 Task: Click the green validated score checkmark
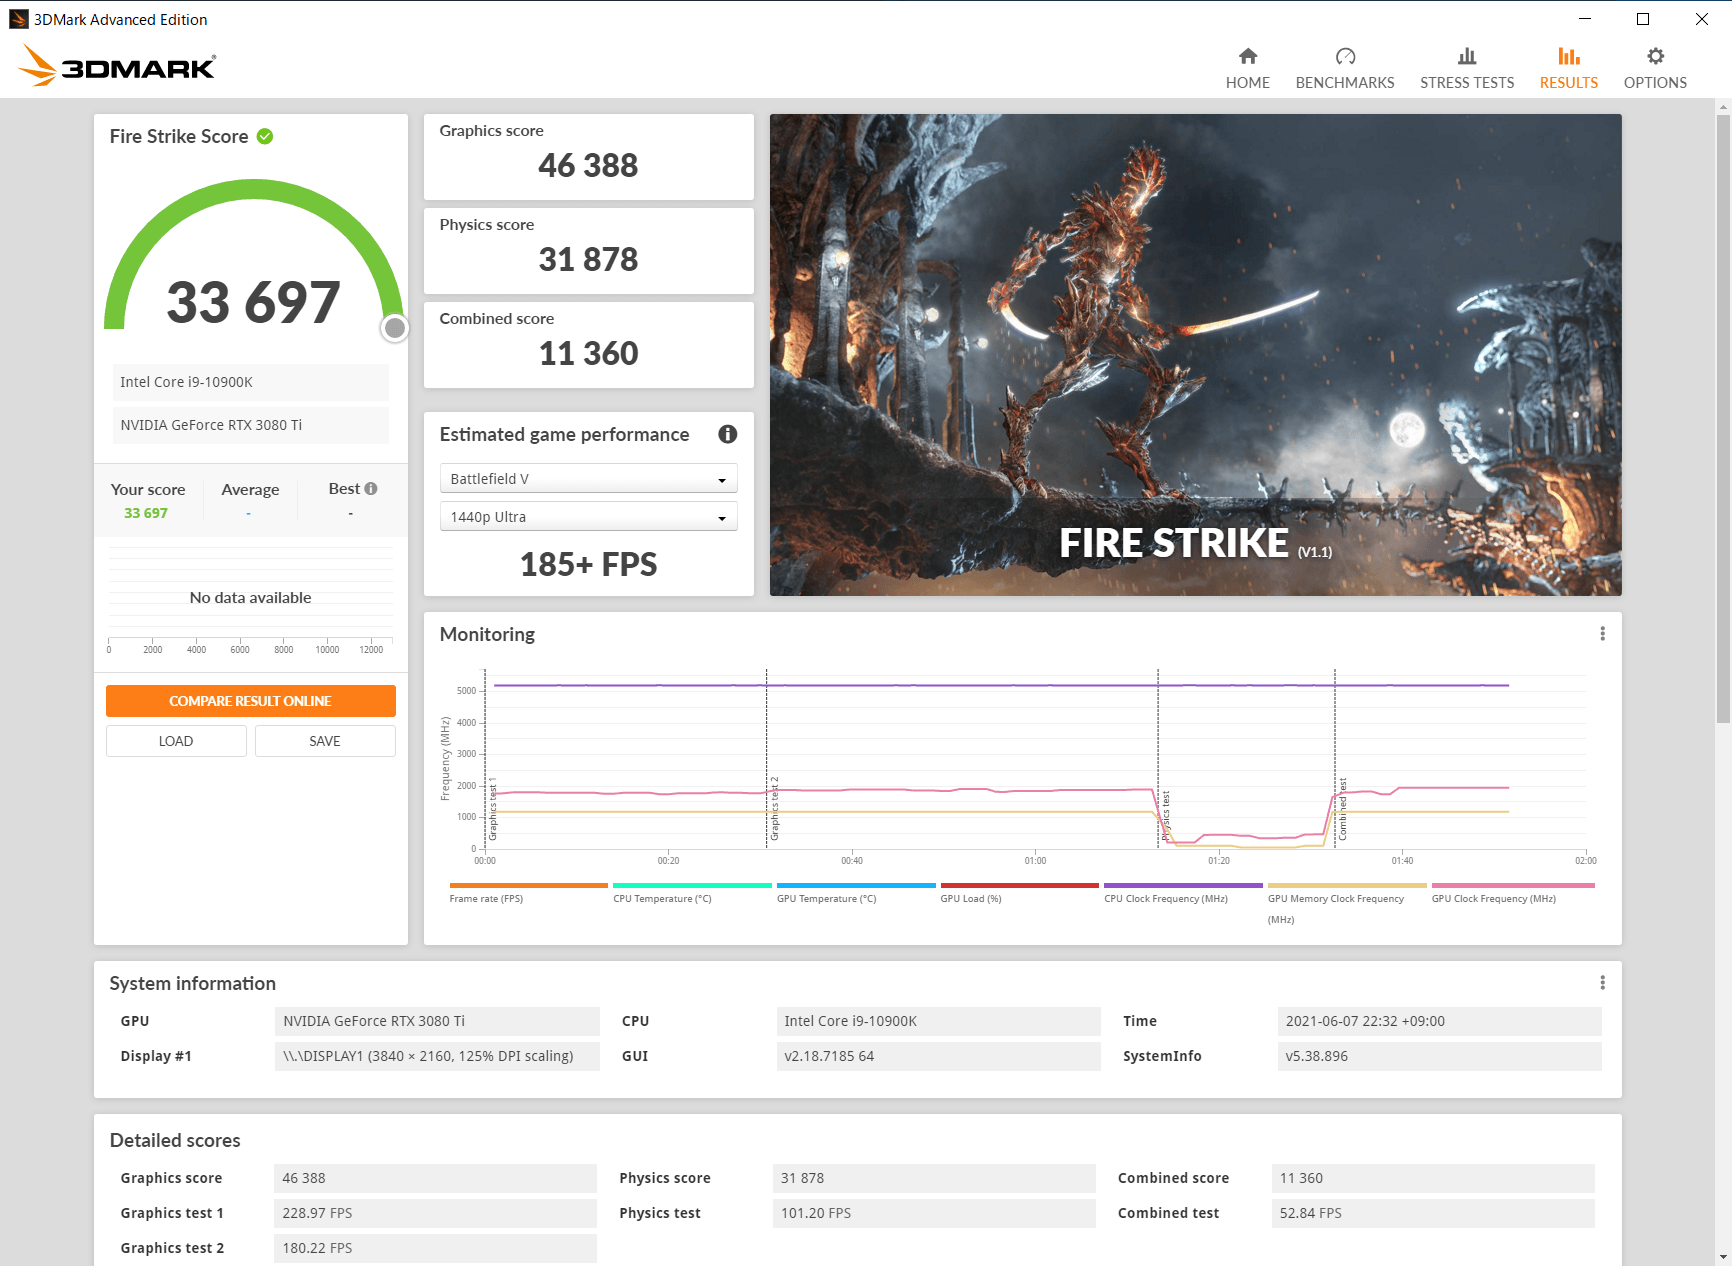[265, 137]
